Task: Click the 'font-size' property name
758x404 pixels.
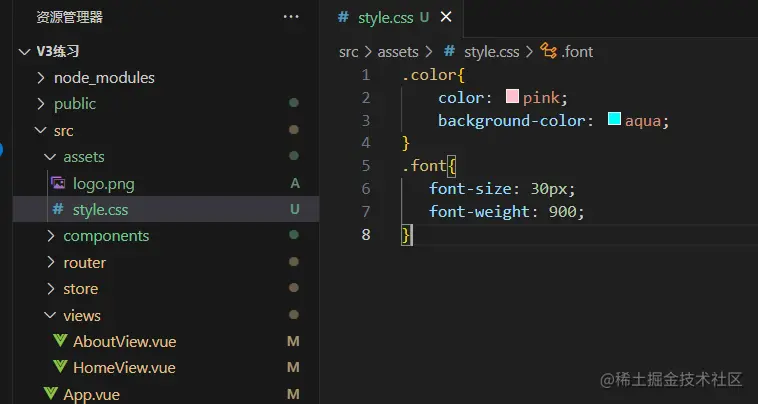Action: [x=470, y=188]
